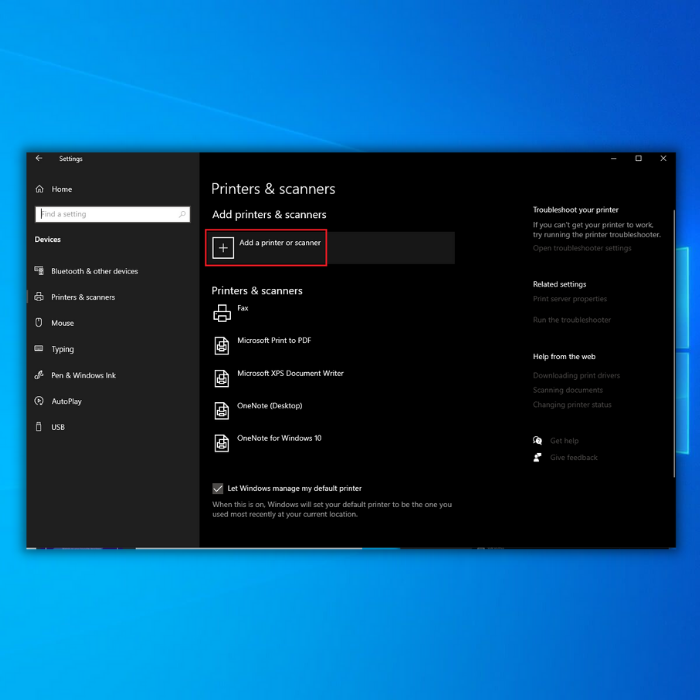Open Mouse settings
Viewport: 700px width, 700px height.
[x=62, y=323]
